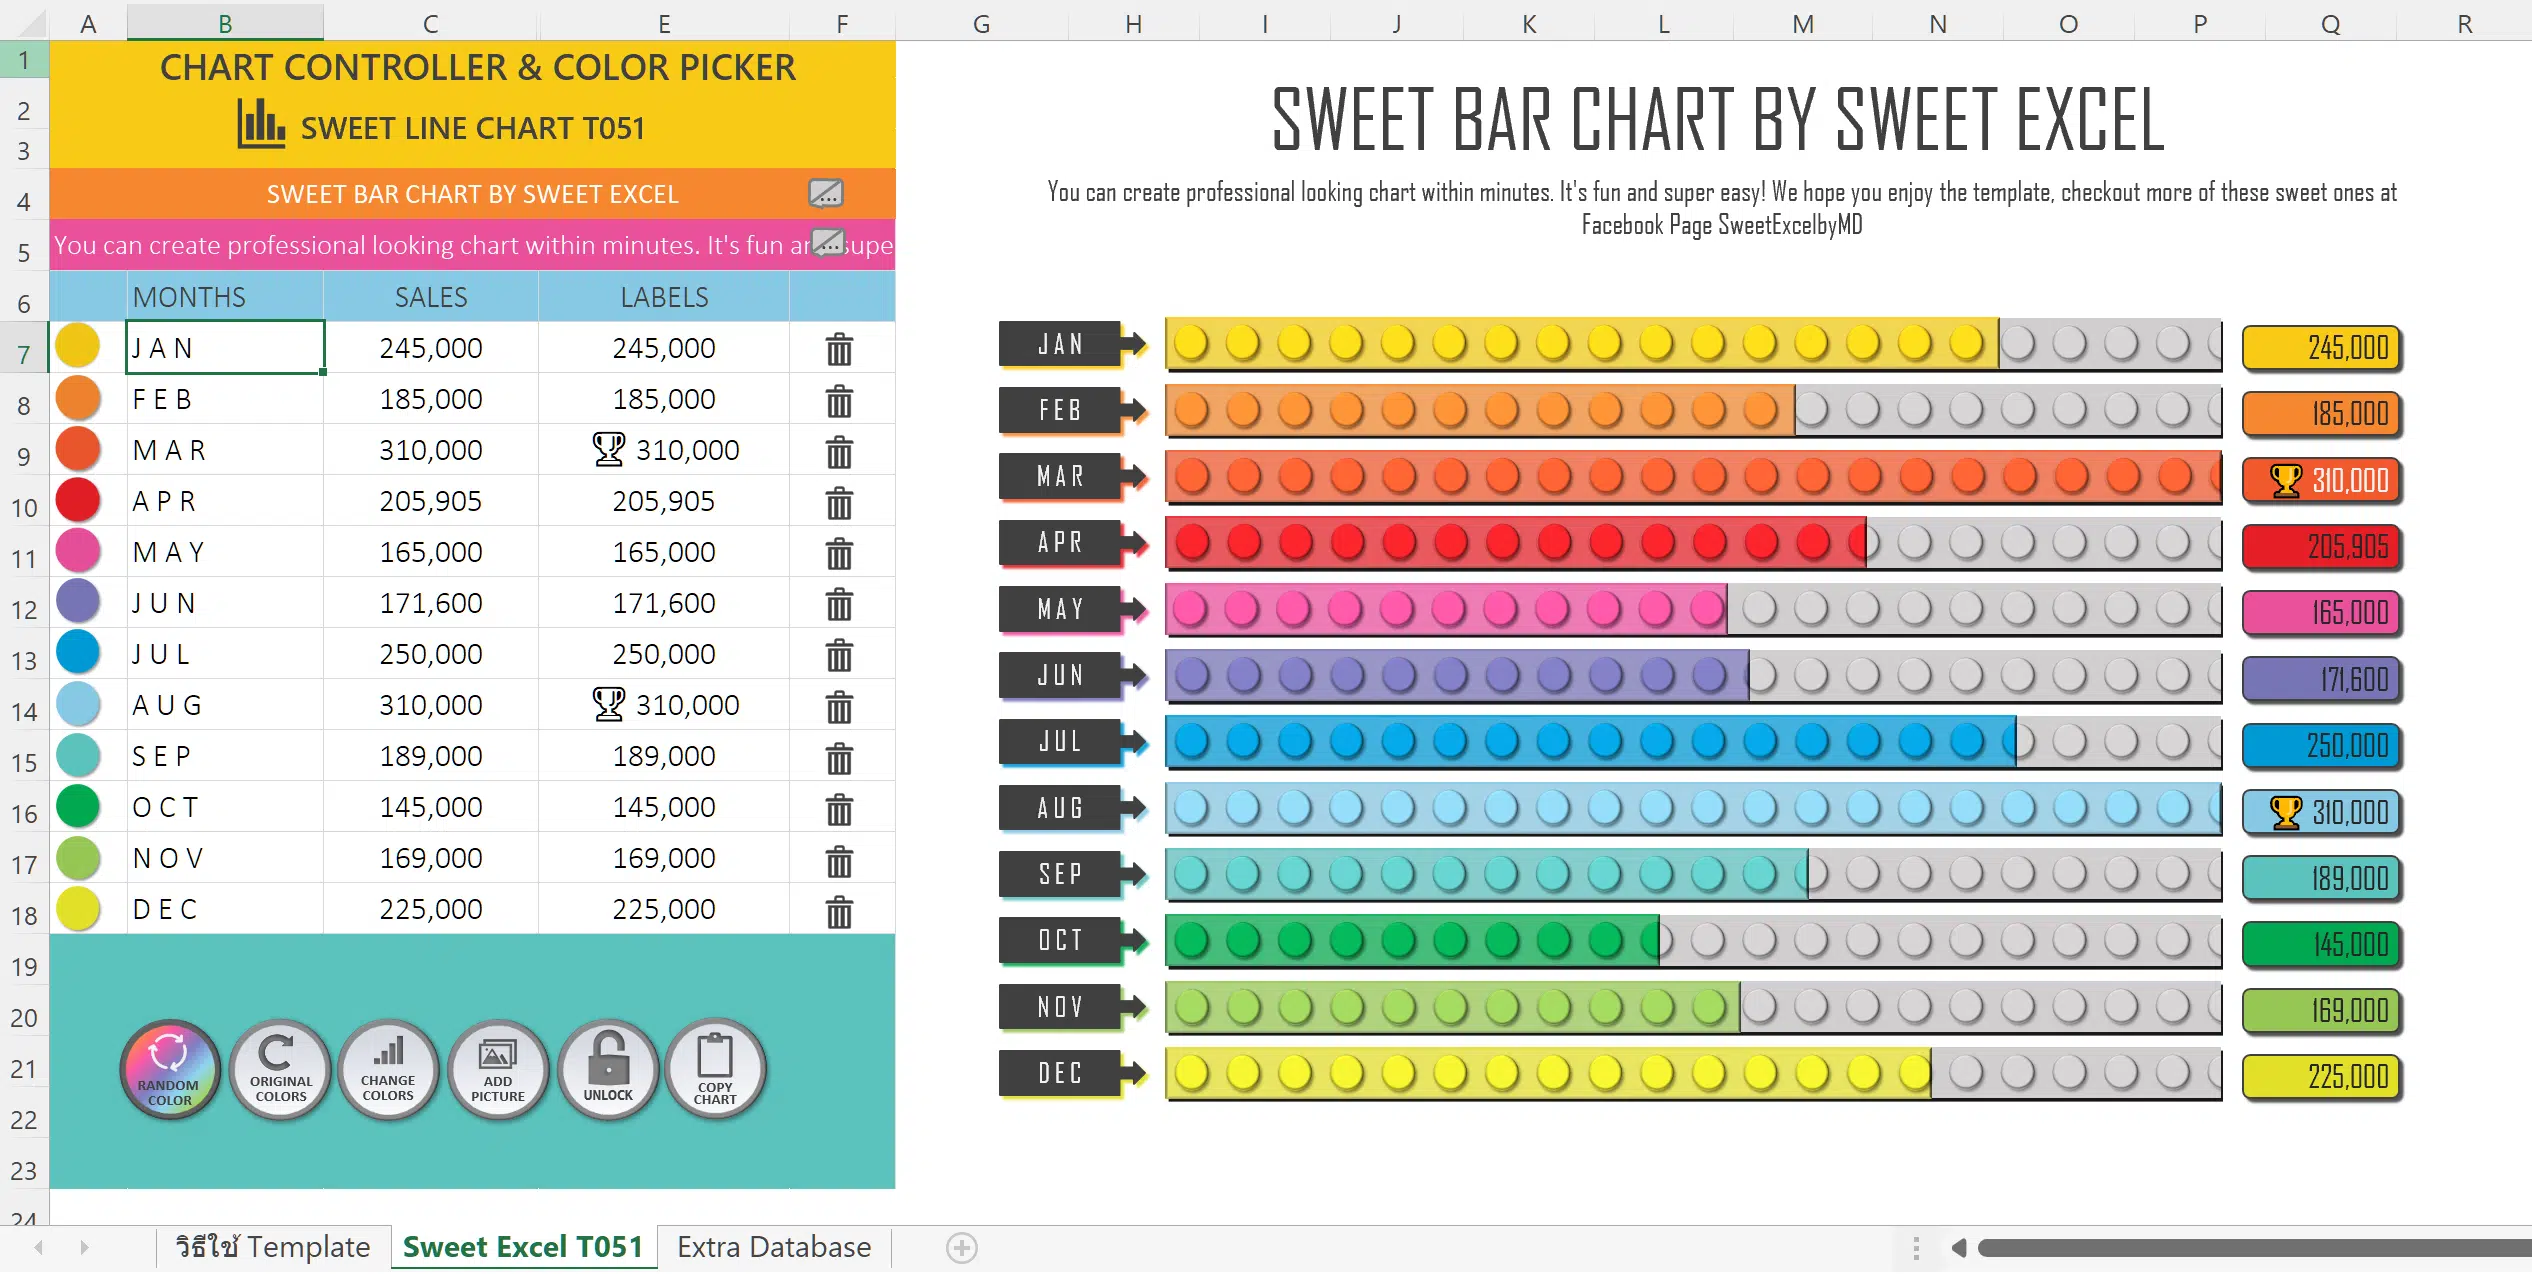Delete JUN entry via trash icon
This screenshot has height=1274, width=2532.
click(x=839, y=604)
